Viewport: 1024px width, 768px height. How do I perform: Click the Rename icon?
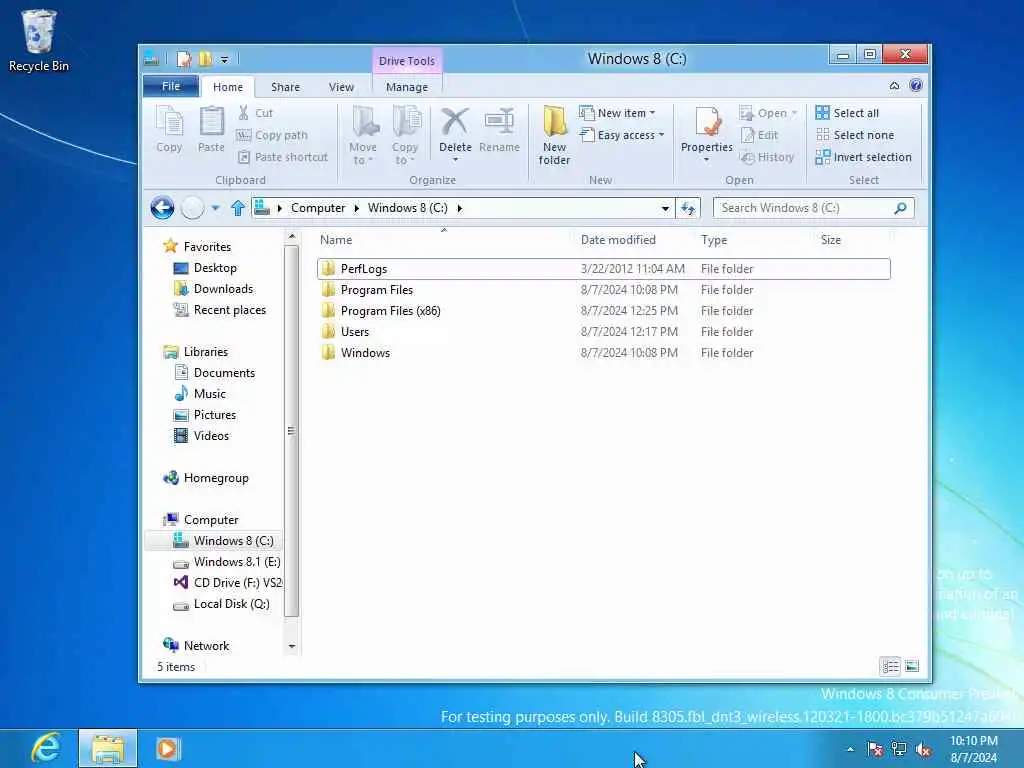(x=500, y=122)
